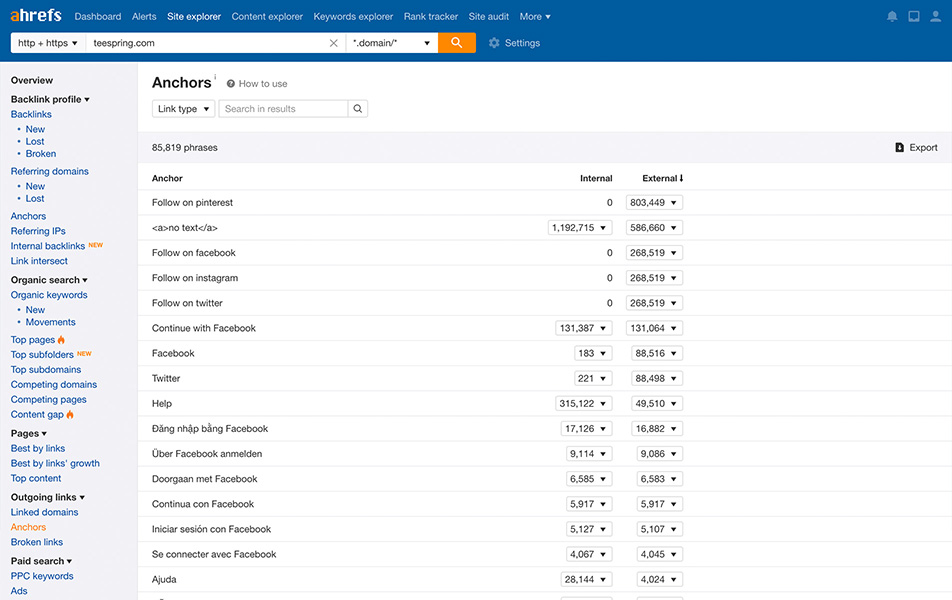Open the Settings gear
Viewport: 952px width, 600px height.
[494, 43]
